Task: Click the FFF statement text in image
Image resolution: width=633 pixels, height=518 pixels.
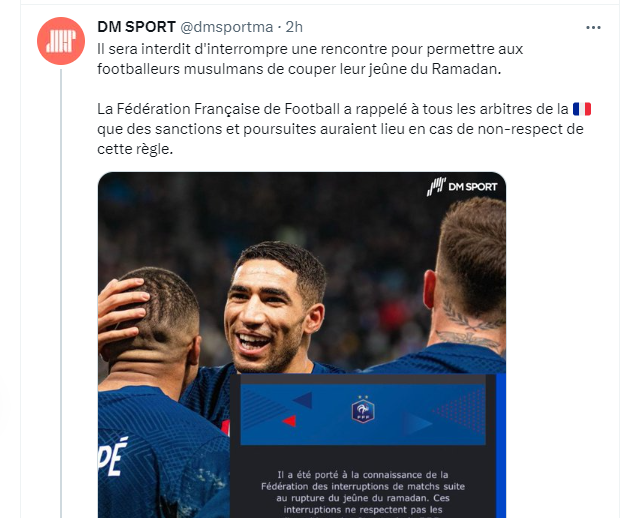Action: click(363, 493)
